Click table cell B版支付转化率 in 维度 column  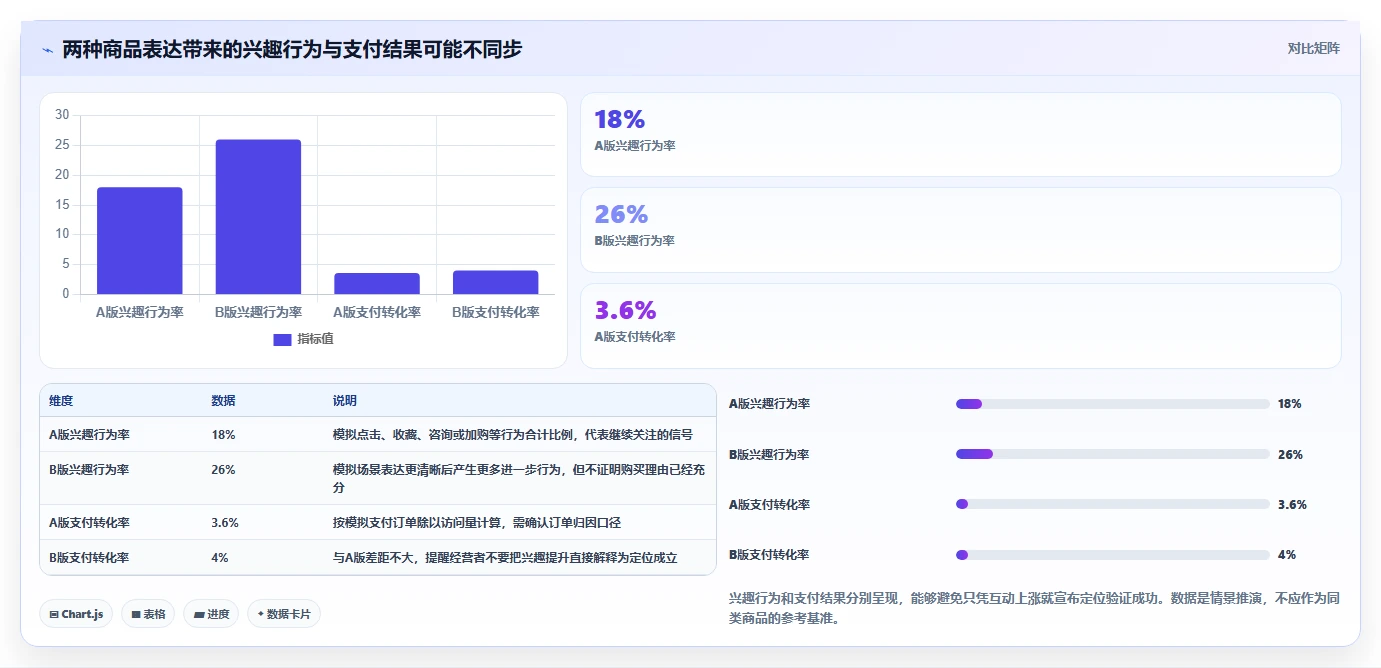coord(89,557)
